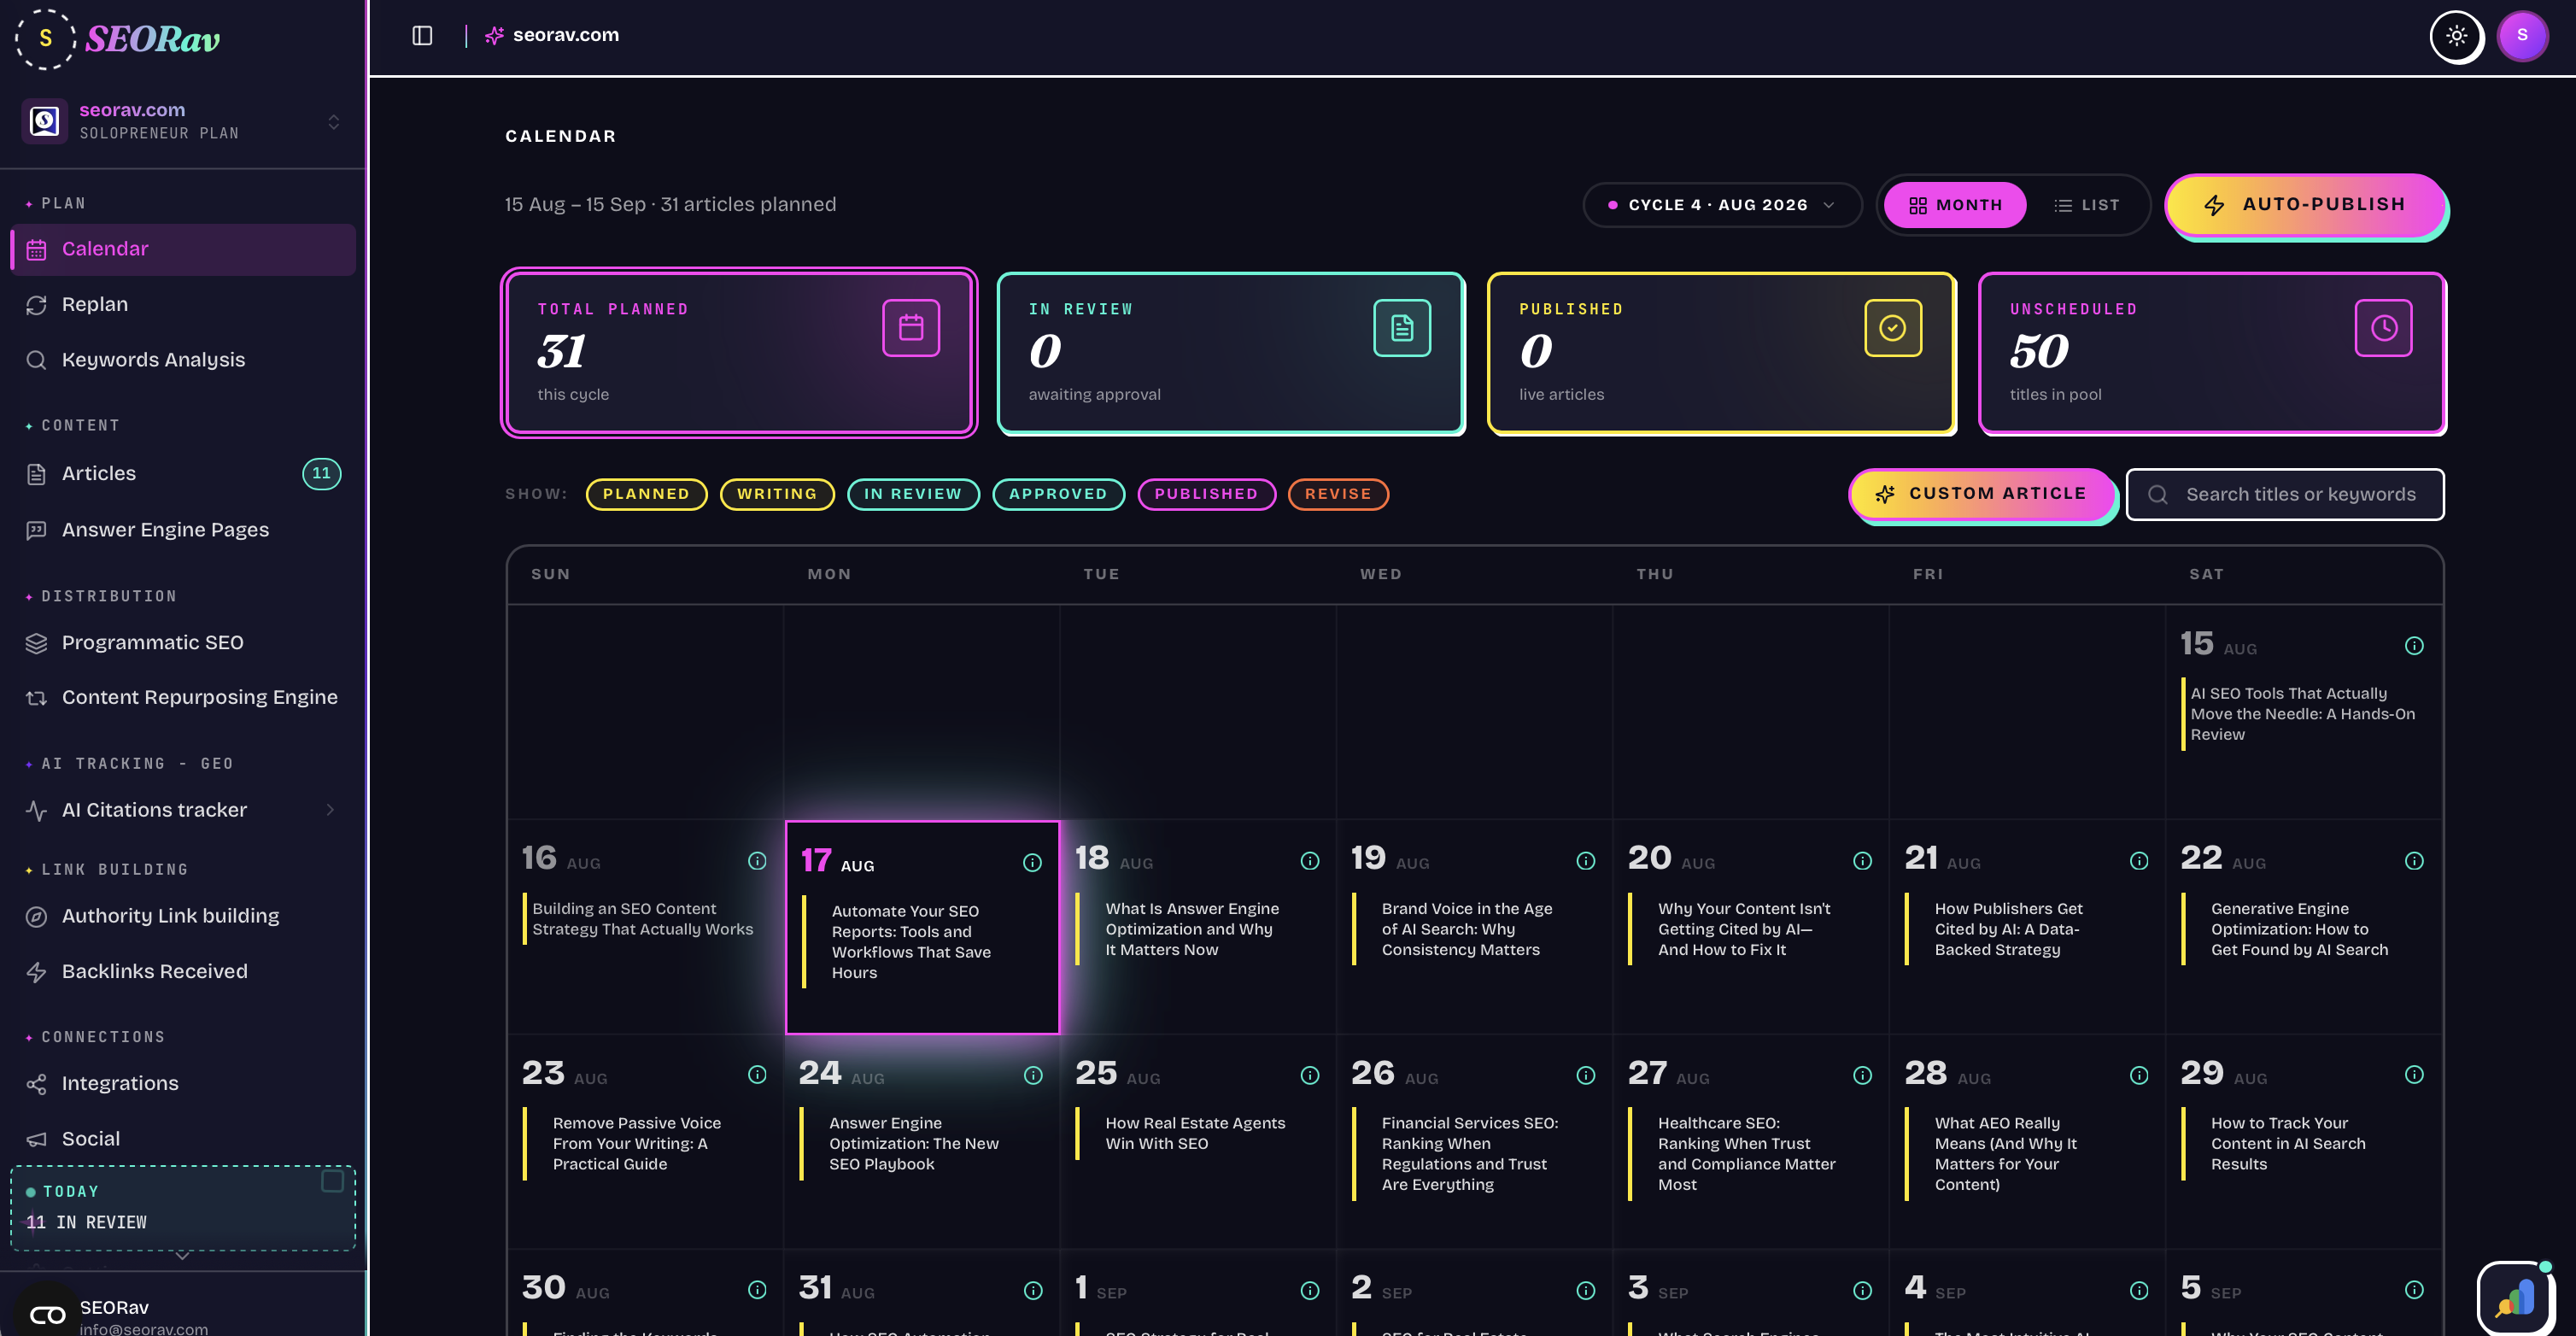This screenshot has height=1336, width=2576.
Task: Switch to Month view
Action: (1955, 205)
